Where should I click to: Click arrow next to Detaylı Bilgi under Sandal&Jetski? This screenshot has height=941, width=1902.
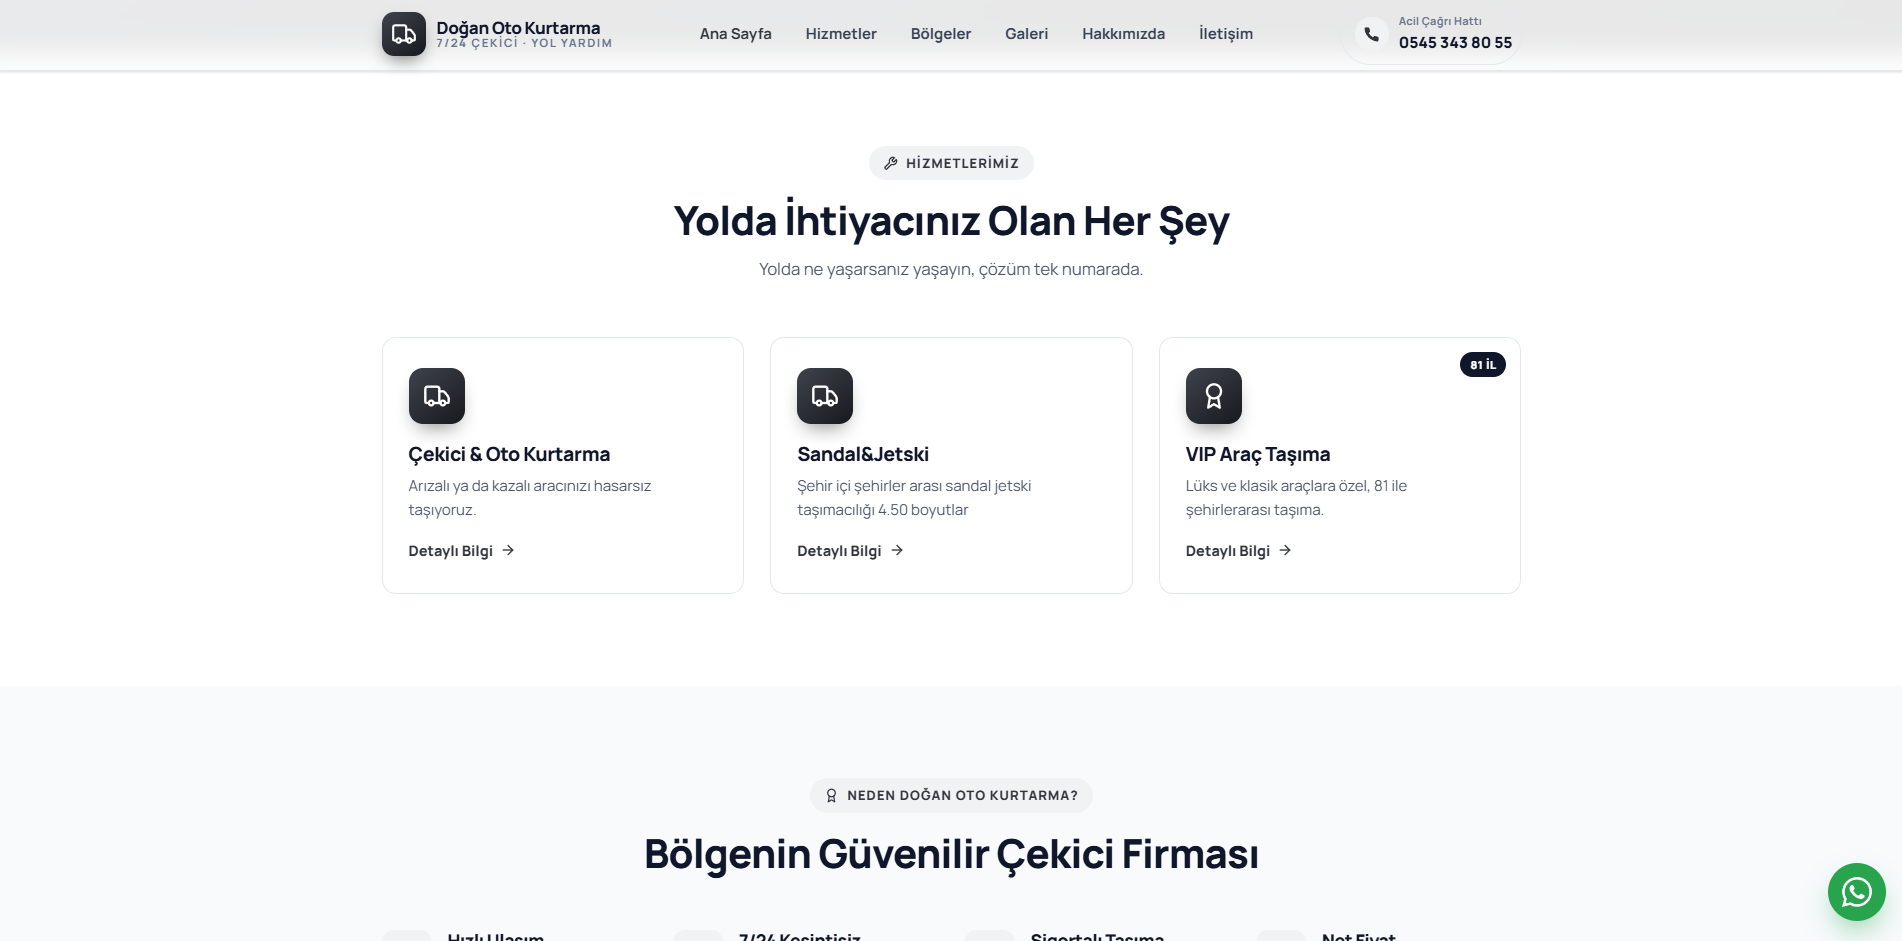click(897, 550)
